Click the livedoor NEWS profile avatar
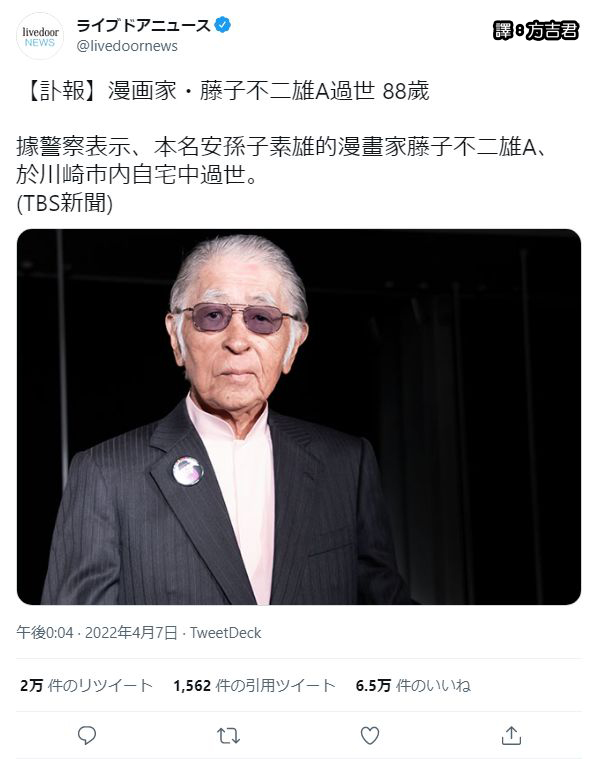This screenshot has width=598, height=759. coord(40,36)
